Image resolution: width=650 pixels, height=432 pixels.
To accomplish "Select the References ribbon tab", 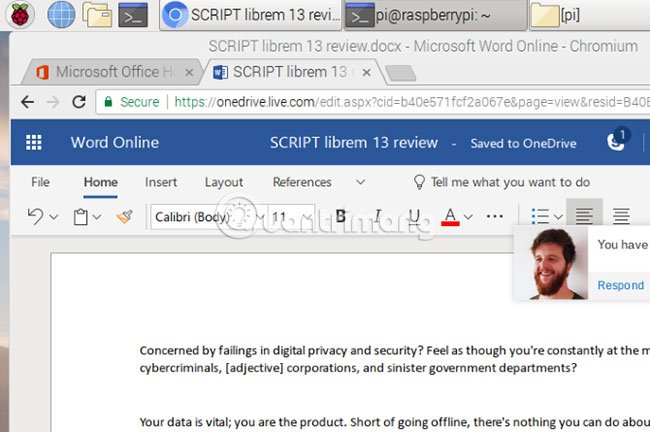I will click(x=302, y=182).
